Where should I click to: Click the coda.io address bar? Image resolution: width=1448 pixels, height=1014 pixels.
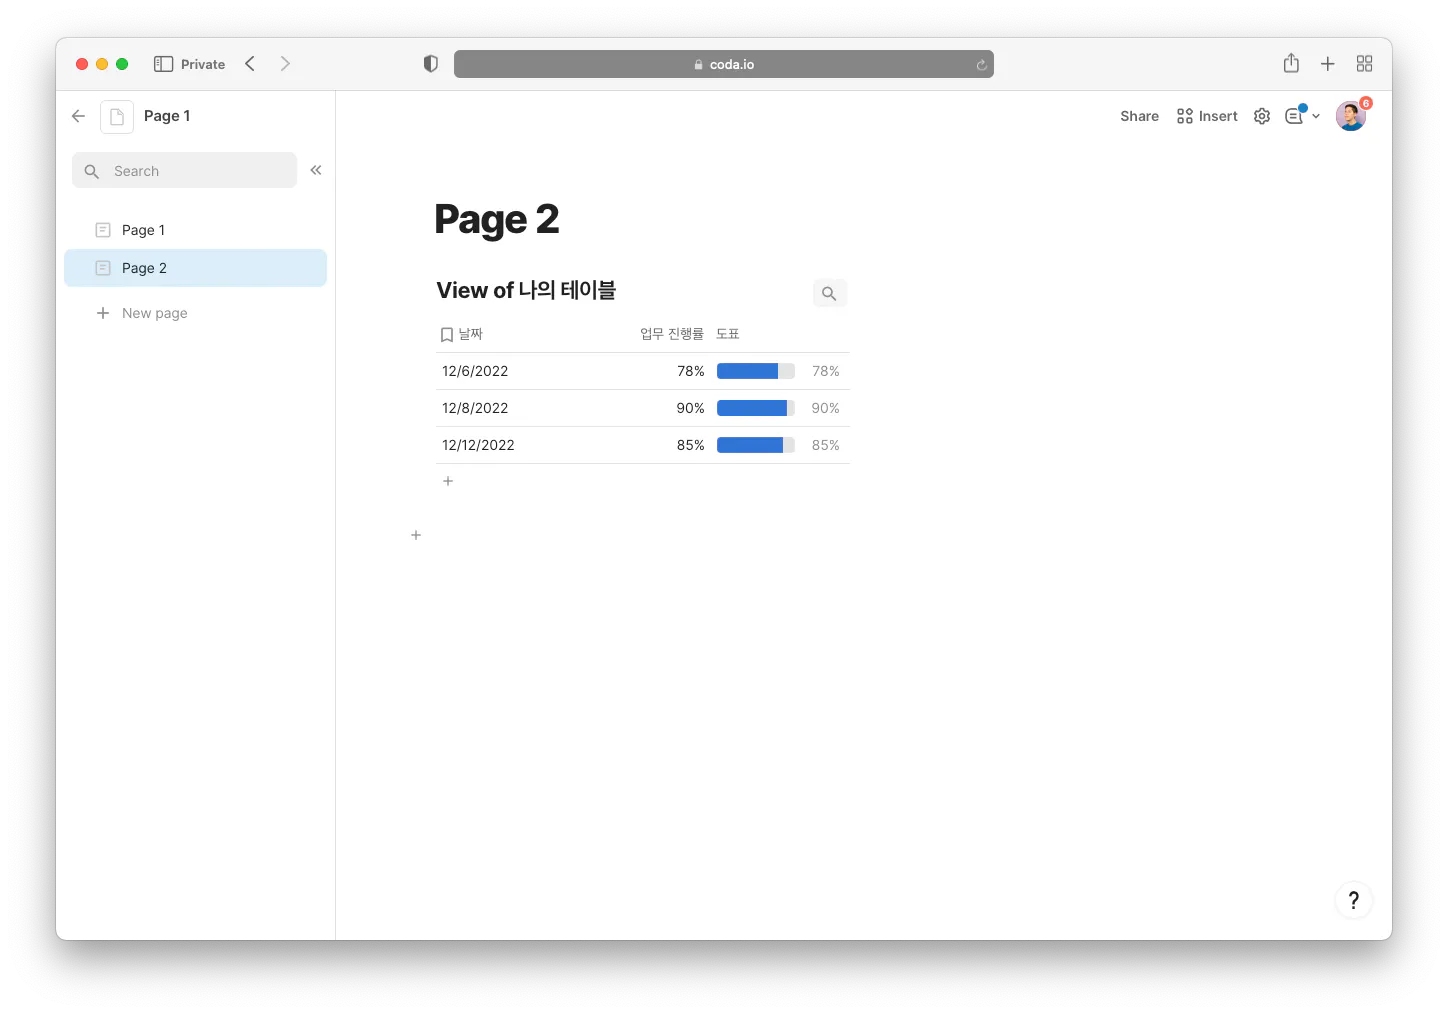[723, 64]
